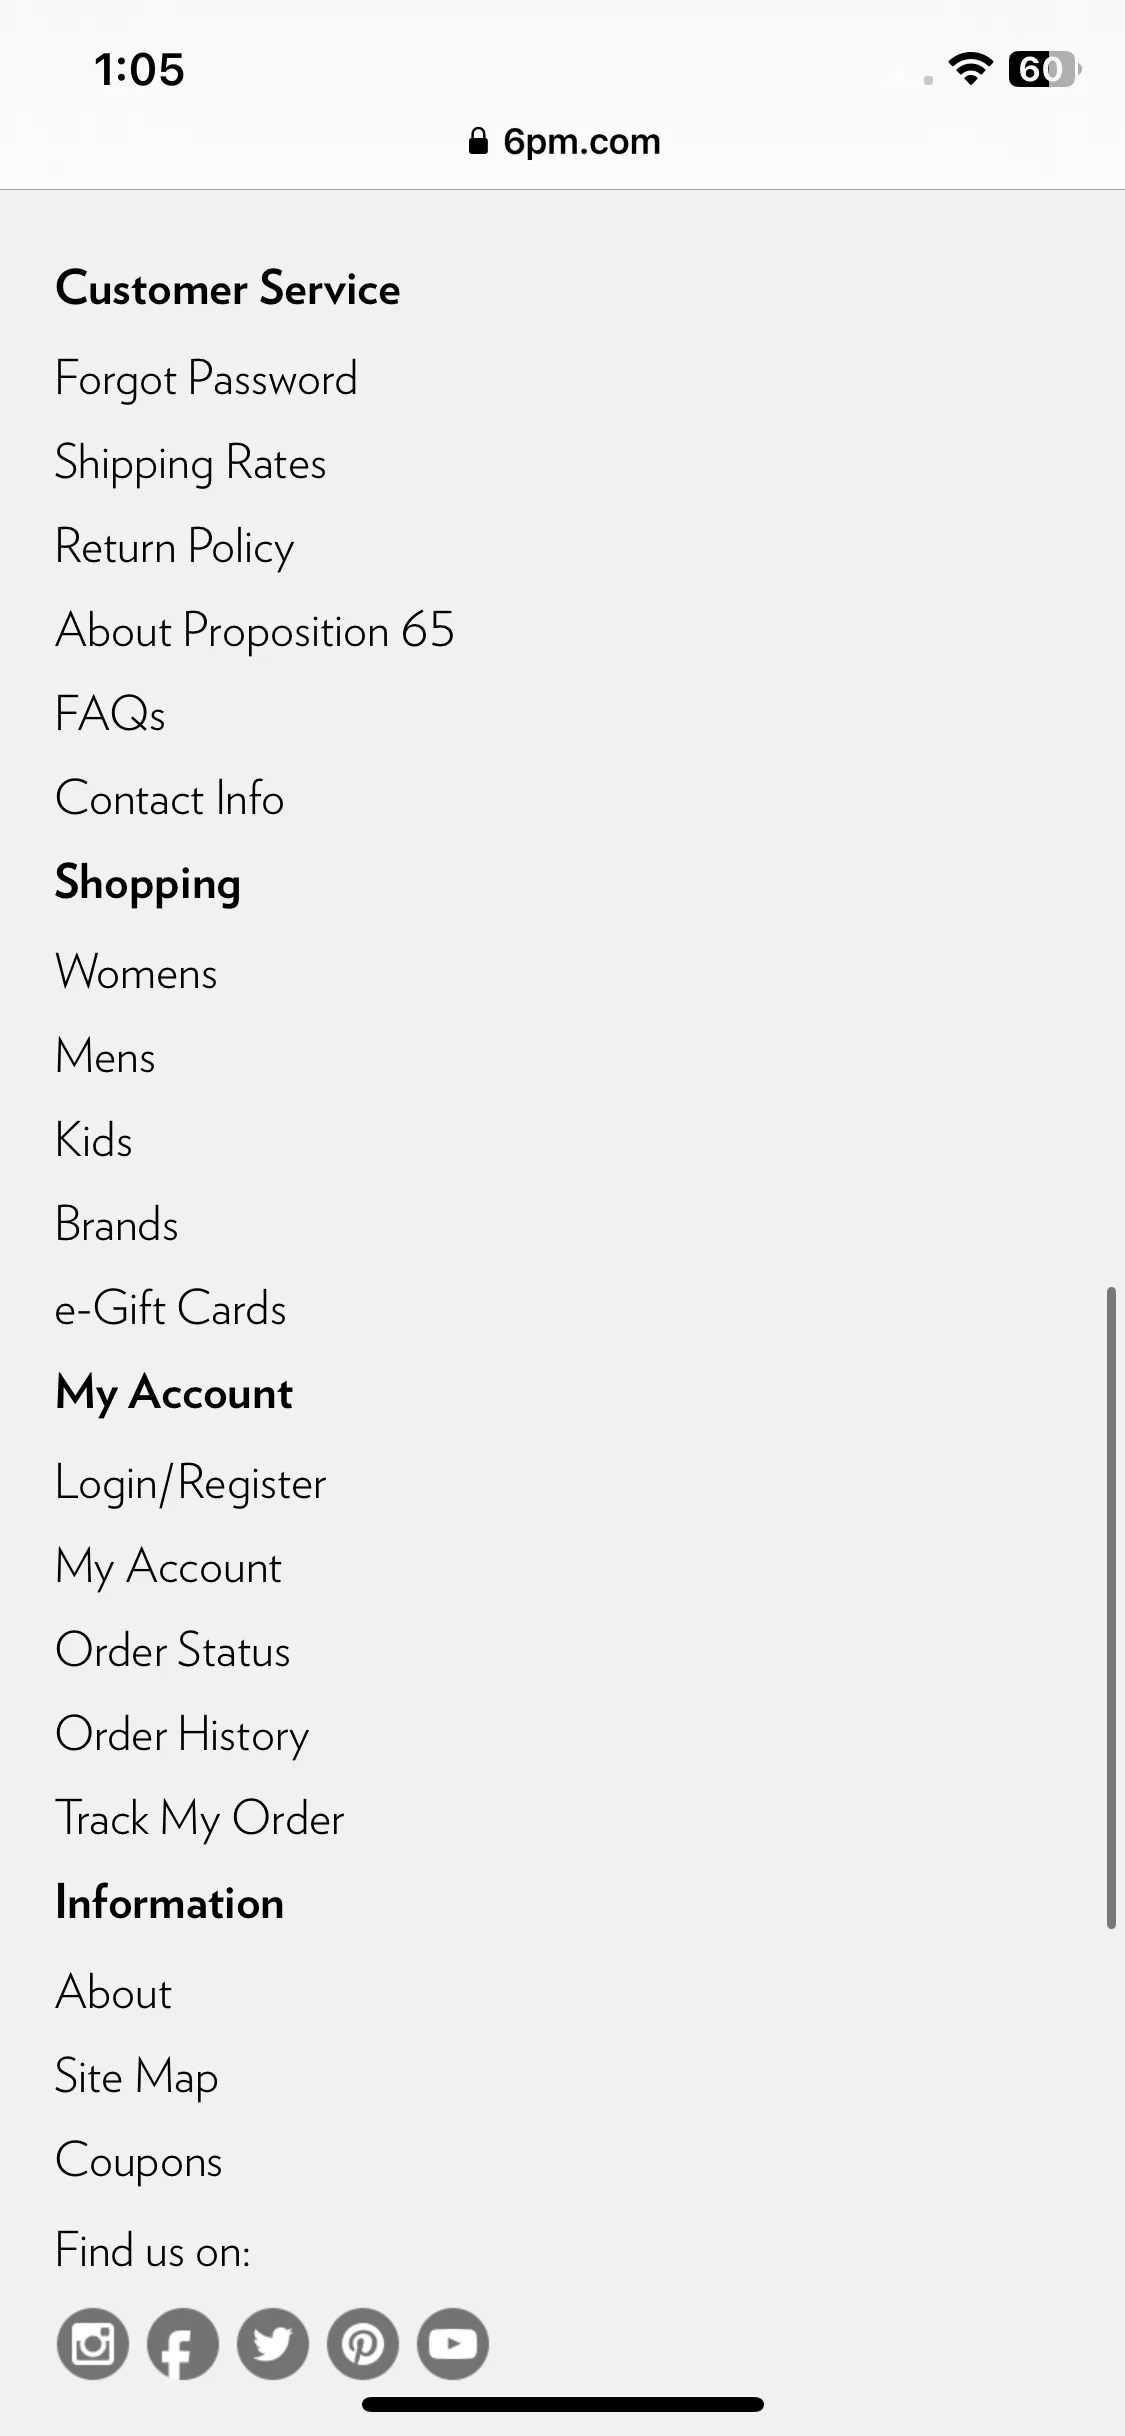Select e-Gift Cards link
1125x2436 pixels.
(x=171, y=1308)
